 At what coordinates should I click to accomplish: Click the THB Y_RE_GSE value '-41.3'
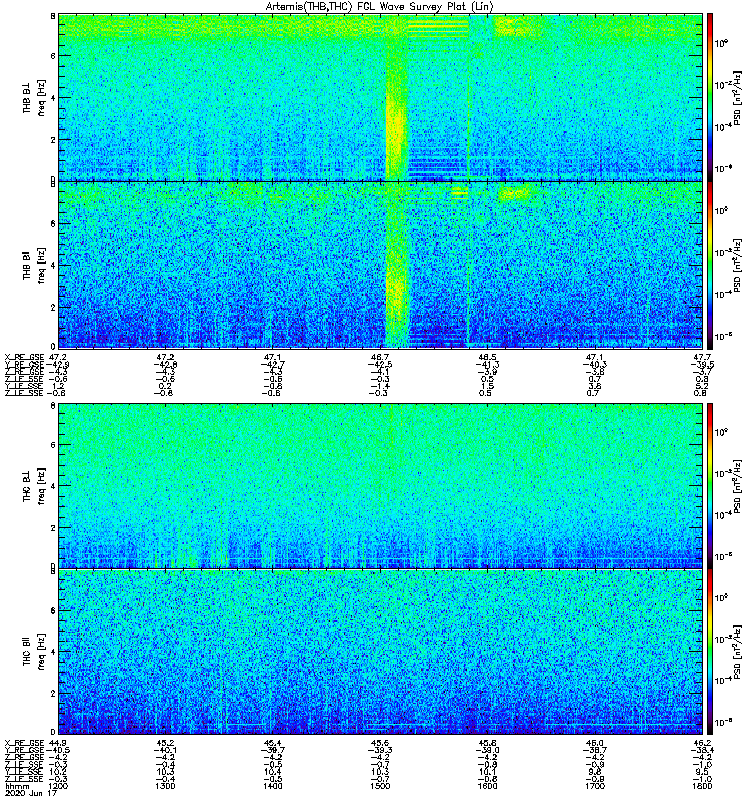click(x=487, y=364)
